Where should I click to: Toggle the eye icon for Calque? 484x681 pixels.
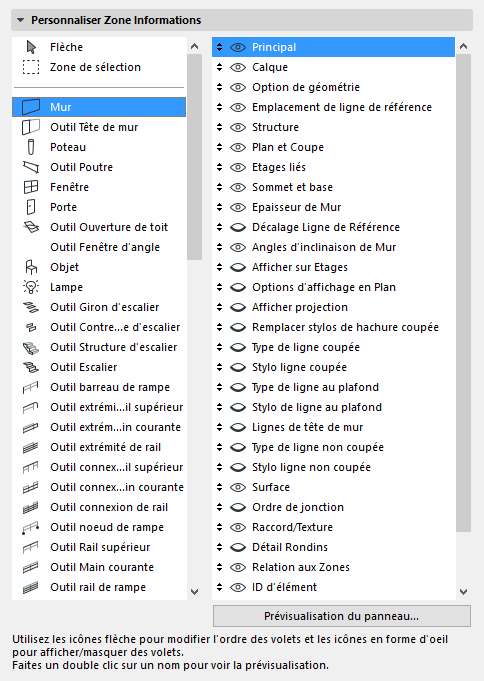tap(238, 67)
